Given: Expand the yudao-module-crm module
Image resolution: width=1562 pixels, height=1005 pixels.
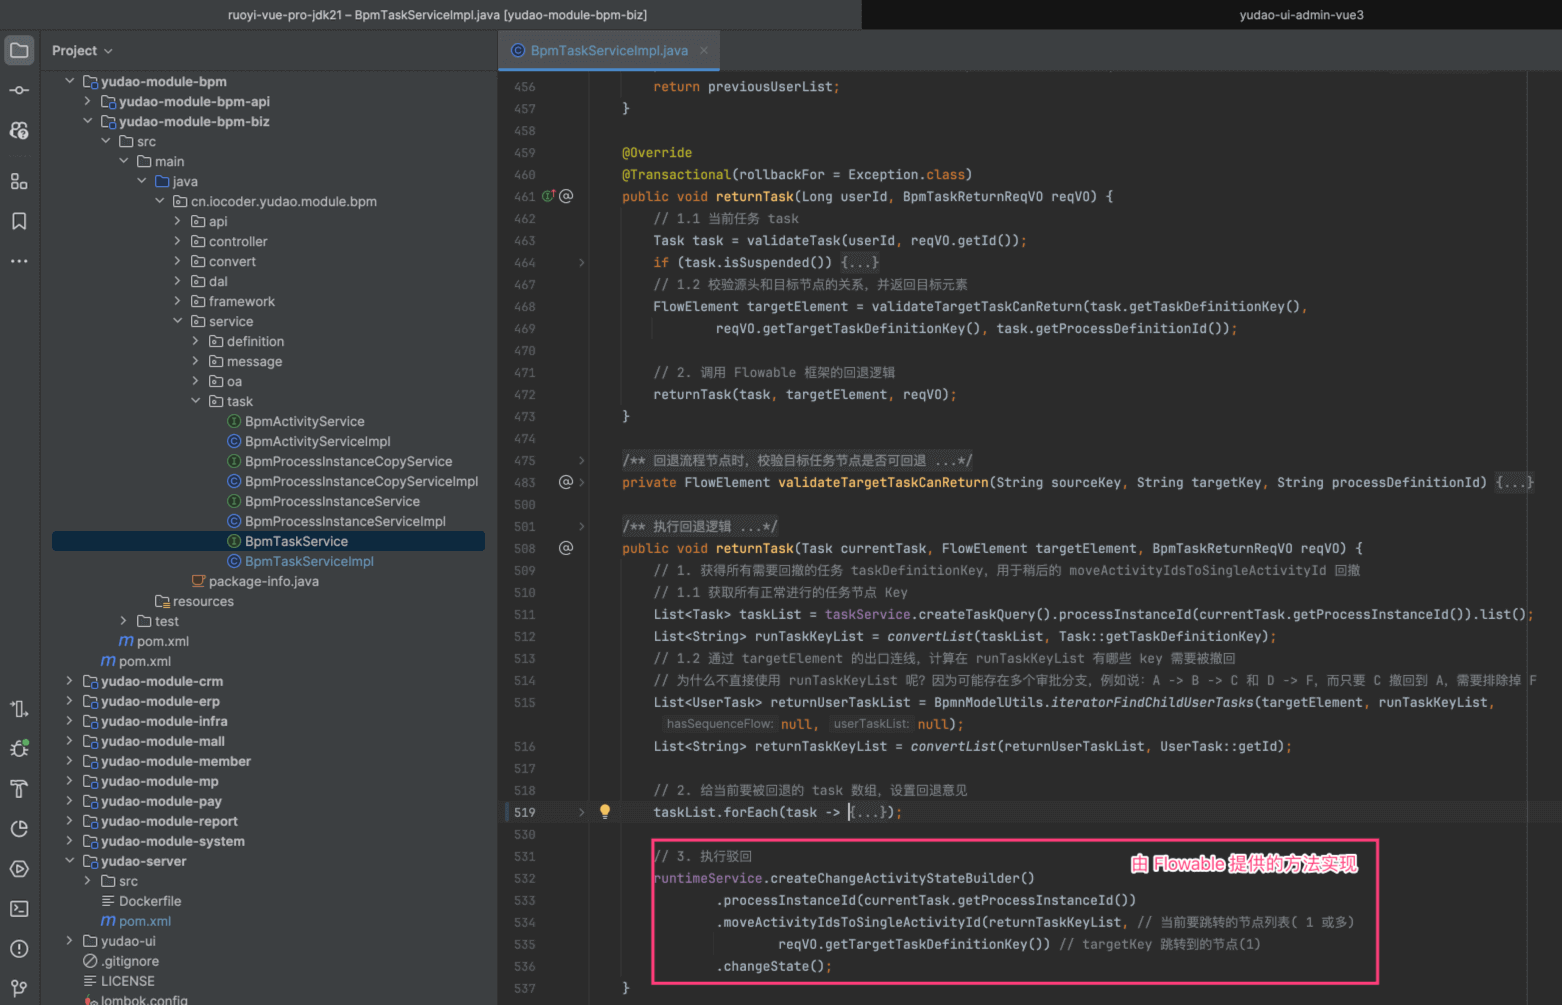Looking at the screenshot, I should 69,681.
